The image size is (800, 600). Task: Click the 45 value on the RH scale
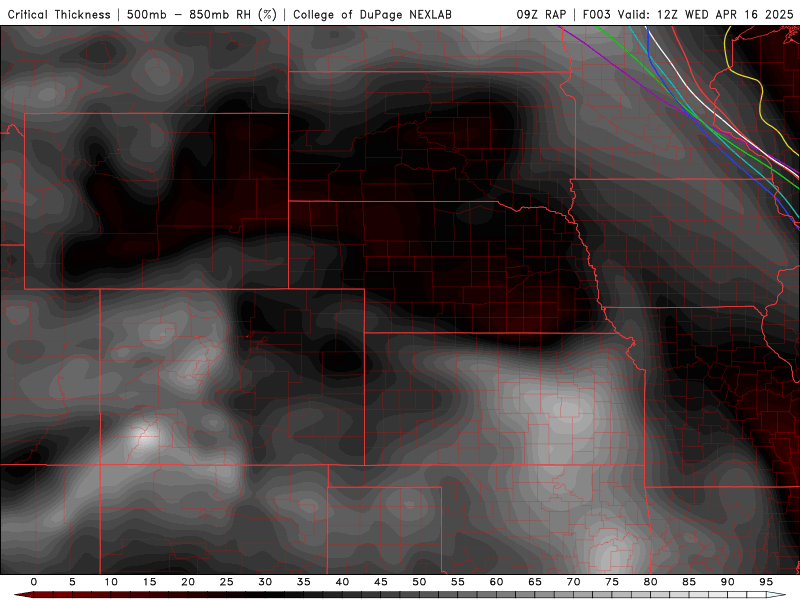[381, 582]
